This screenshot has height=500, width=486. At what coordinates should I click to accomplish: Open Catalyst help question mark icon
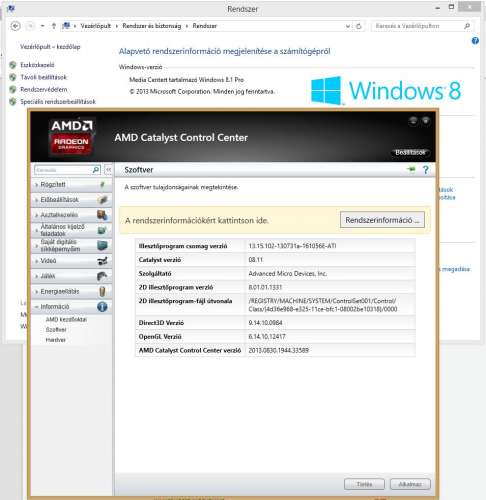point(426,170)
